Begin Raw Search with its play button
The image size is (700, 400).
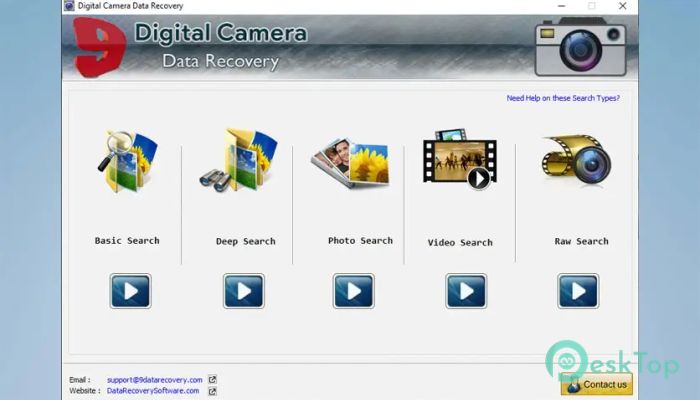(578, 291)
